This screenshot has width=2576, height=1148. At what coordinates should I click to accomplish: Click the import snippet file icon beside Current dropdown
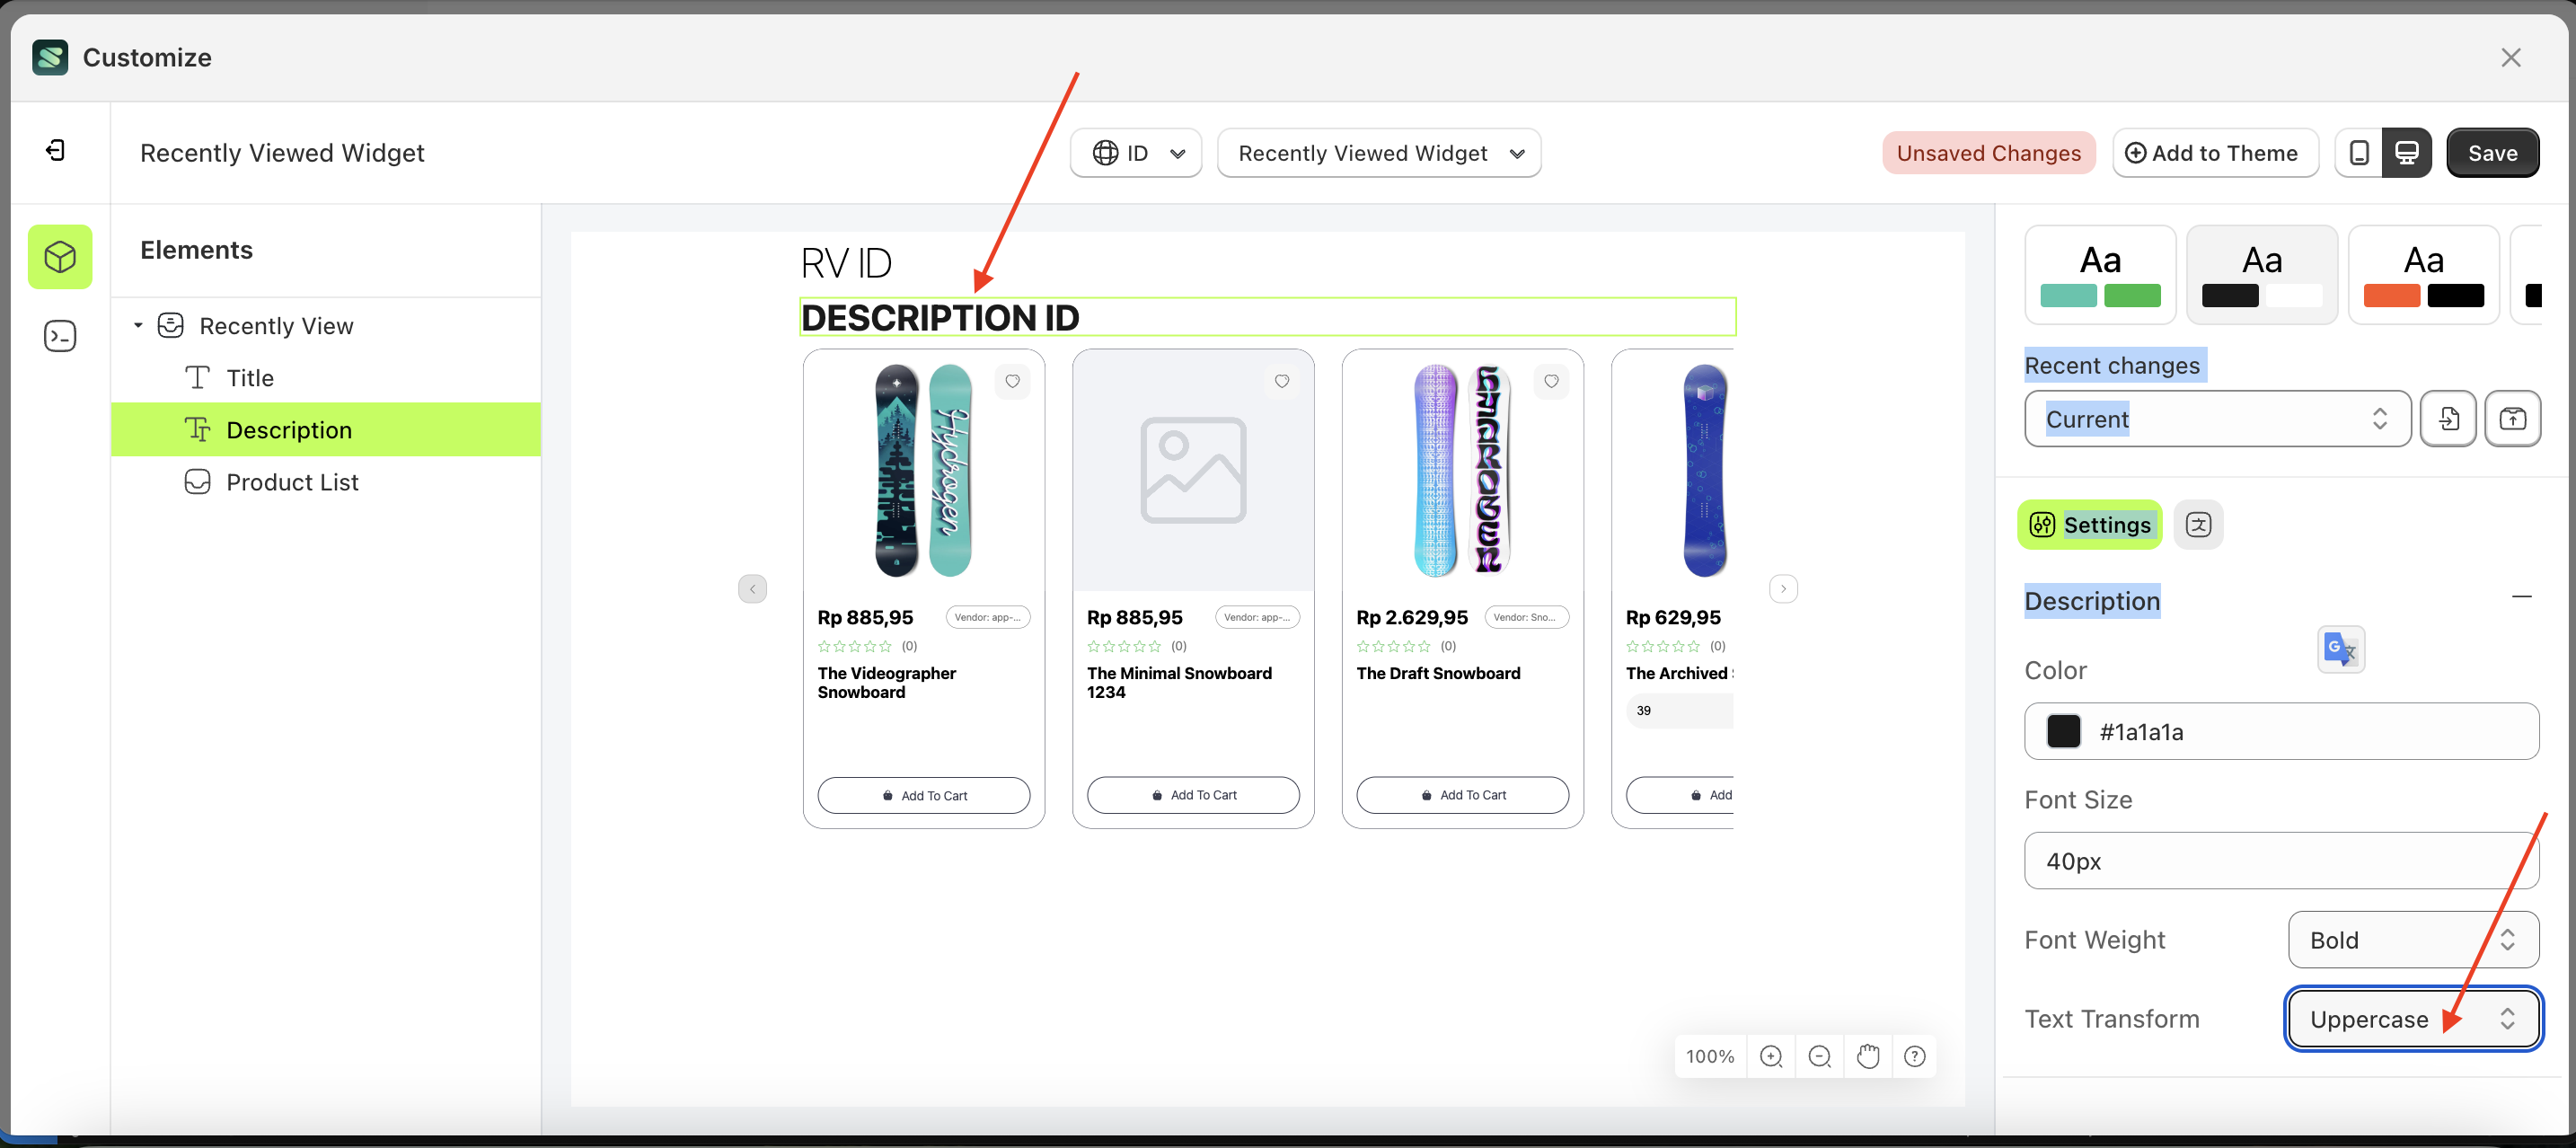tap(2448, 418)
